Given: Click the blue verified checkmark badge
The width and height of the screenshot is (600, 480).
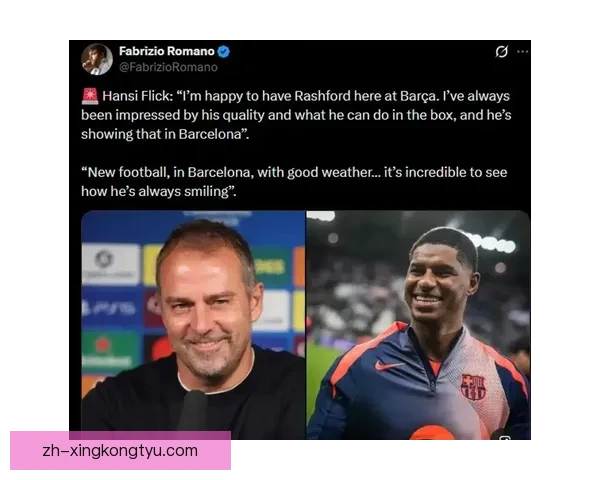Looking at the screenshot, I should [x=223, y=51].
